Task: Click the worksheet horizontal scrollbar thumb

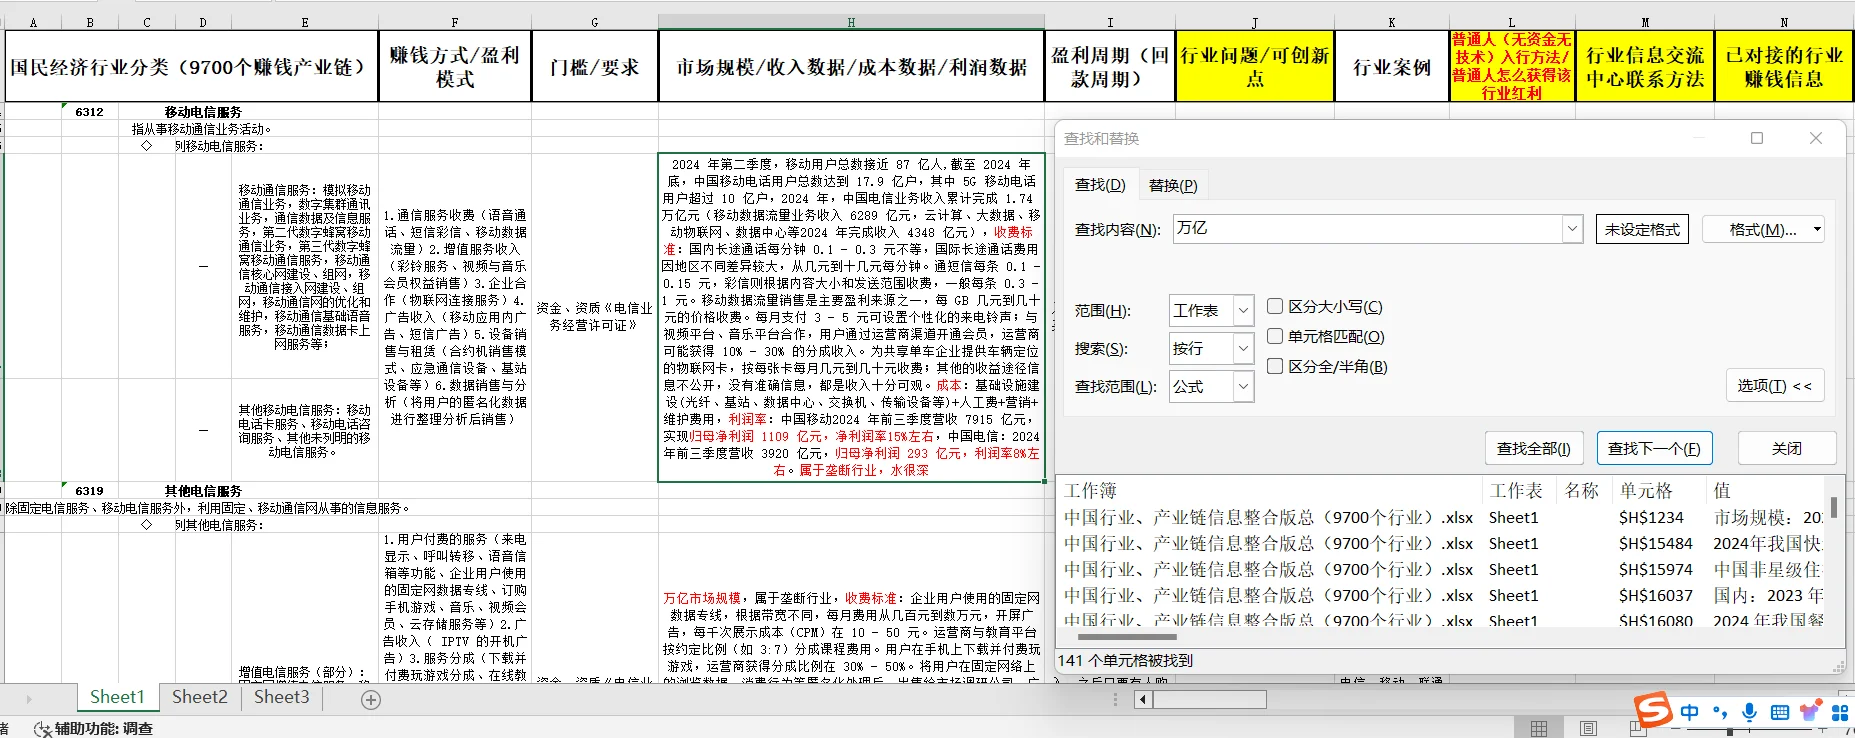Action: point(1210,699)
